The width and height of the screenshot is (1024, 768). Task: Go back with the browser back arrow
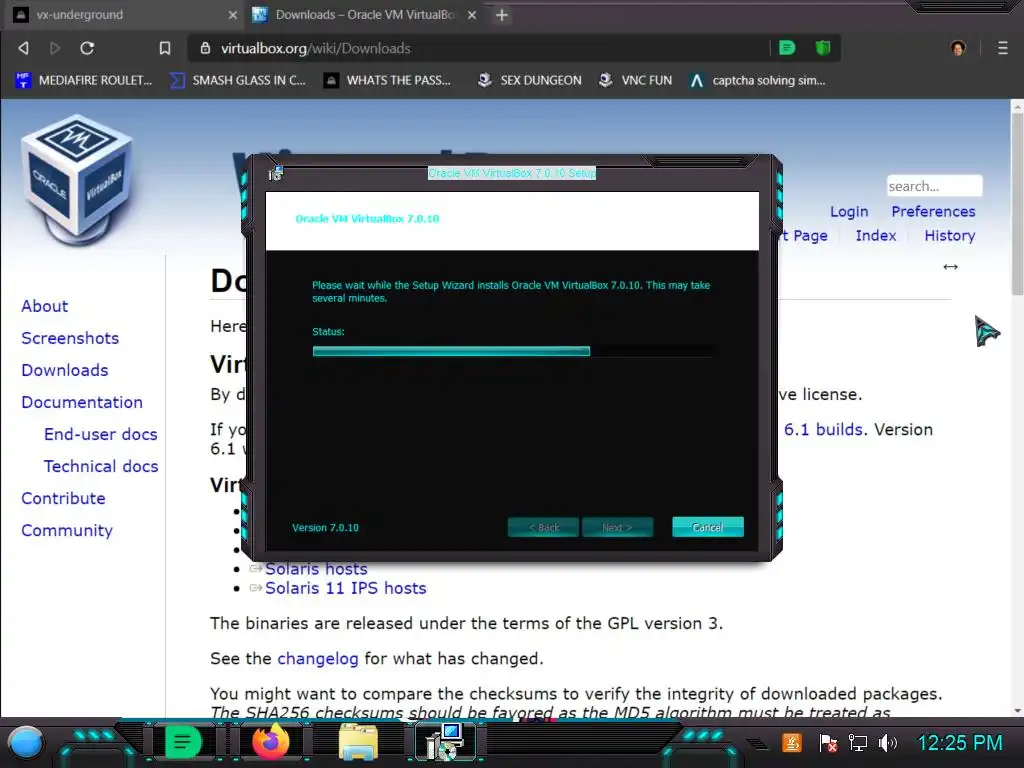(x=24, y=48)
